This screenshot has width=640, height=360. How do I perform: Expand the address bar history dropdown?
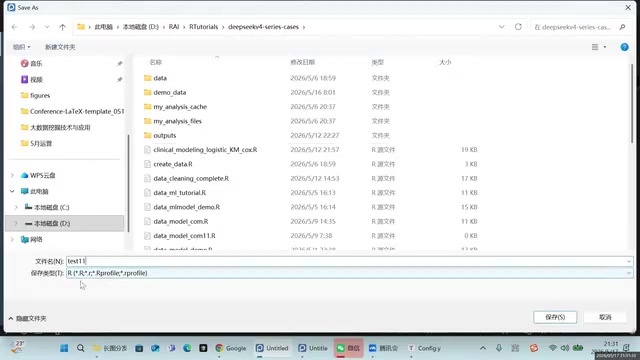point(501,27)
